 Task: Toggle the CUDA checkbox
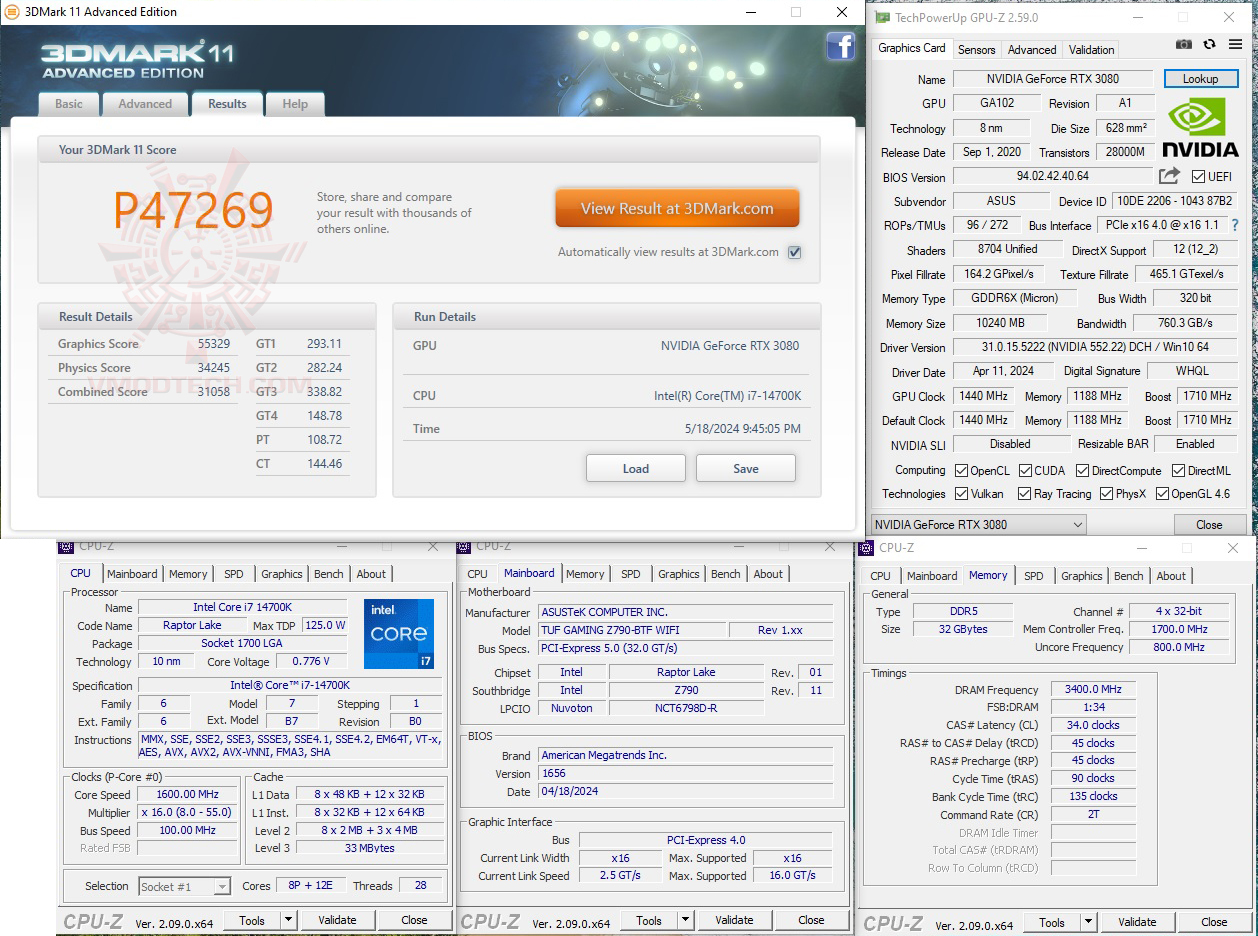pos(1026,470)
